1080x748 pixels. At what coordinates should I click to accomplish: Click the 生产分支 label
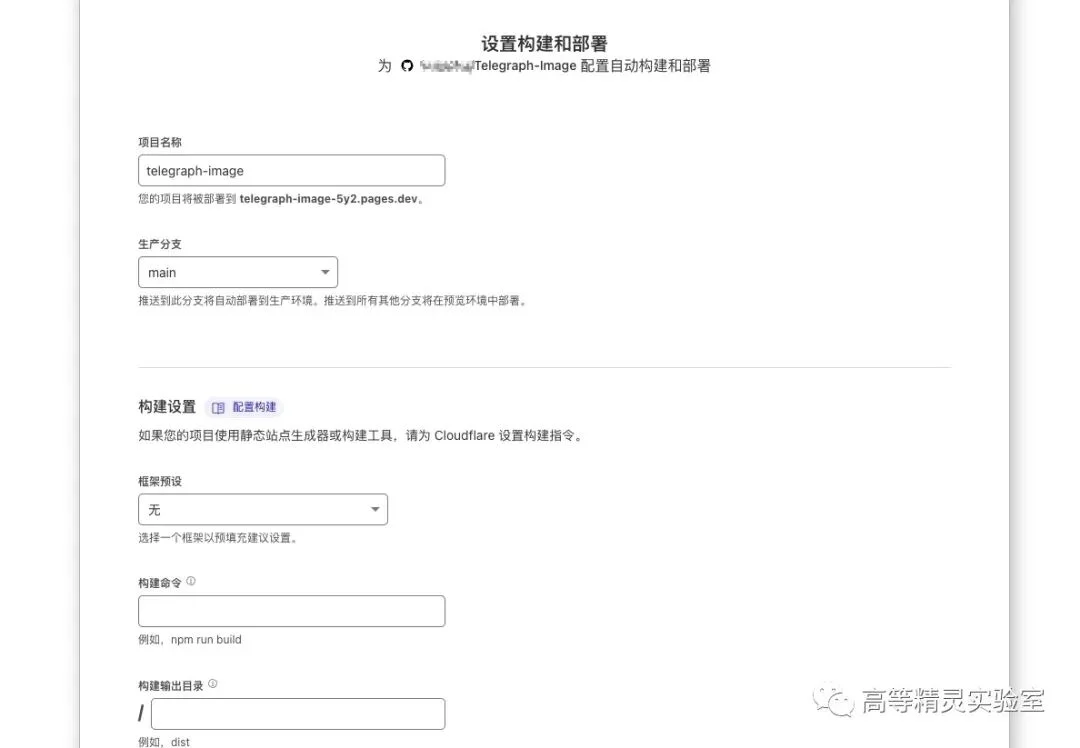[x=160, y=245]
